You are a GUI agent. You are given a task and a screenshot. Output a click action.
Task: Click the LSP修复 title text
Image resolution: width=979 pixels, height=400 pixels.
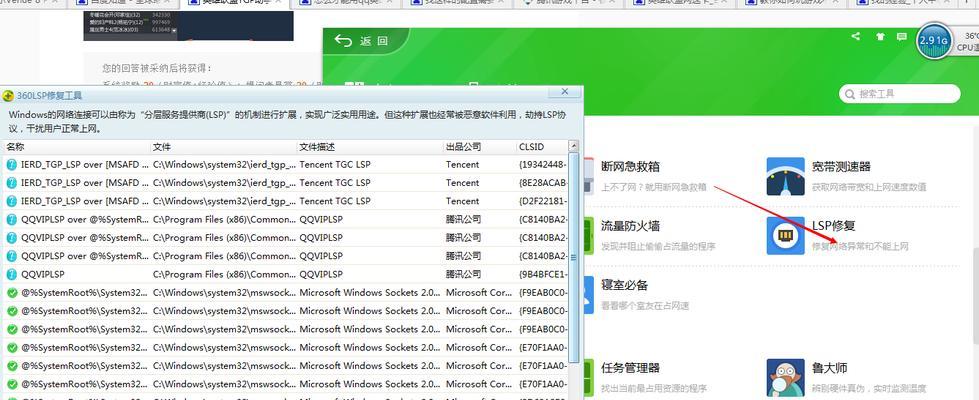point(834,226)
